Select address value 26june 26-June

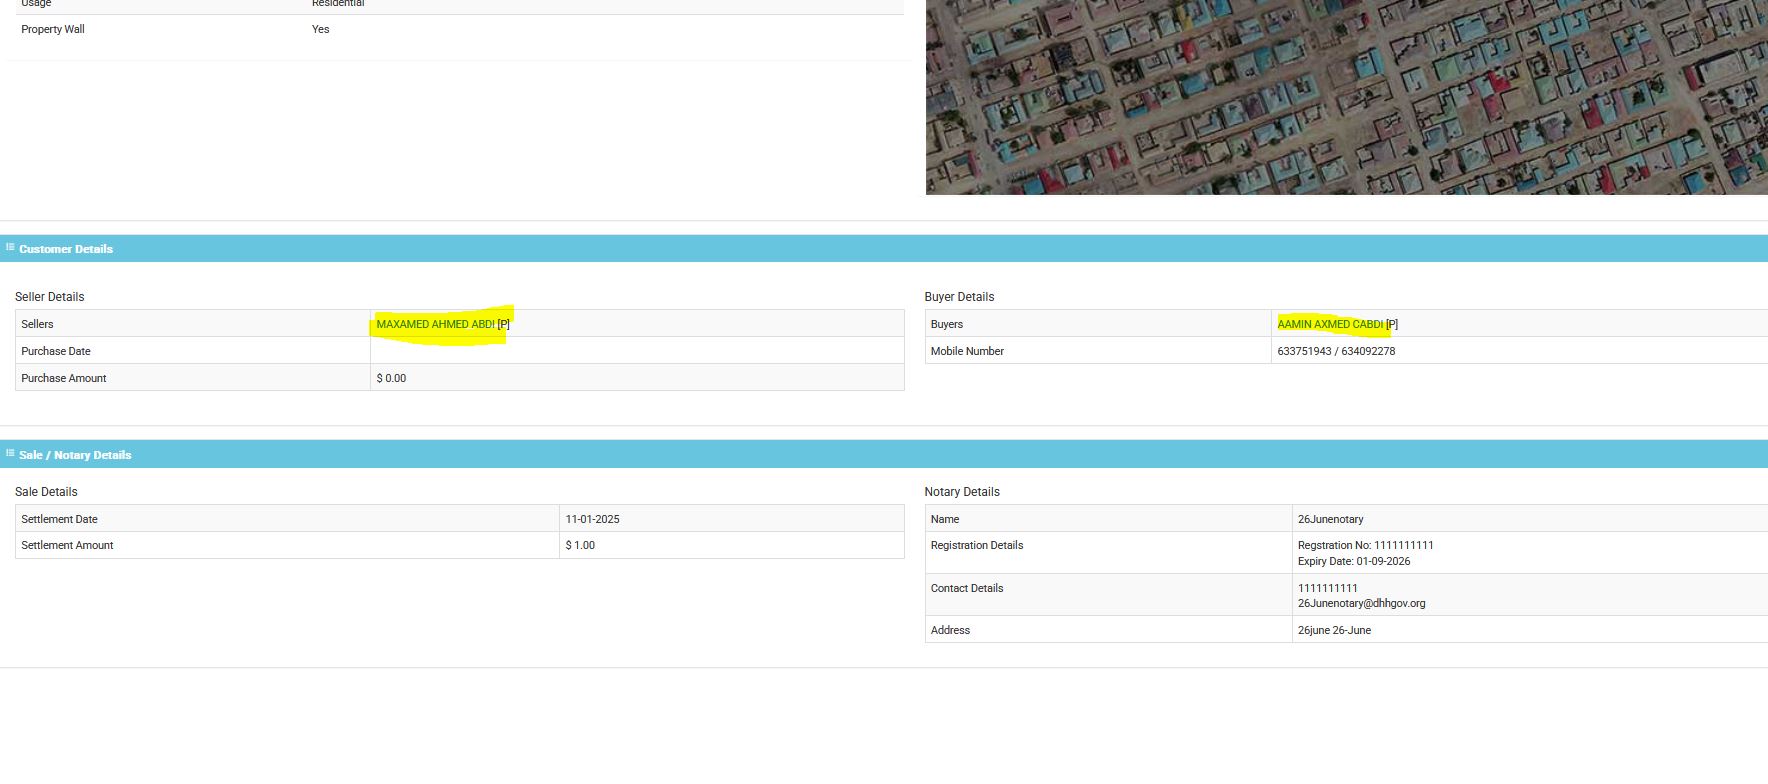coord(1334,630)
